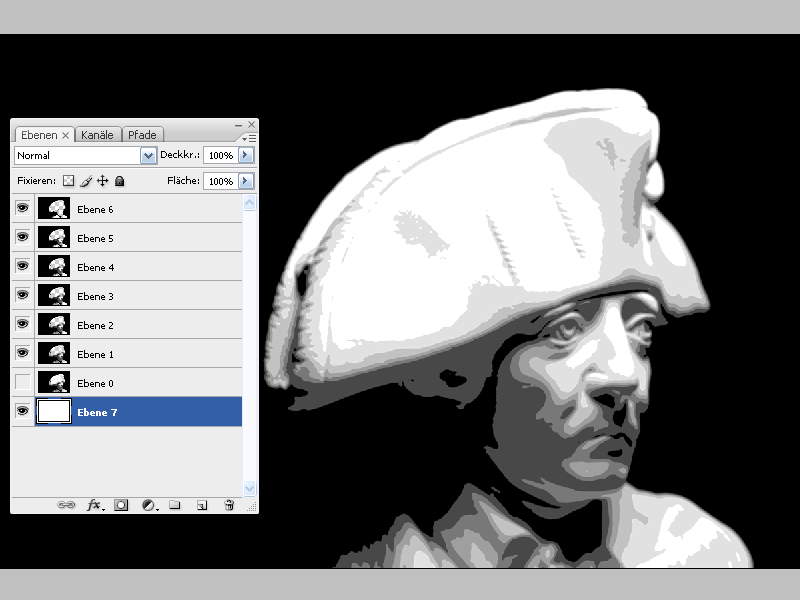The height and width of the screenshot is (600, 800).
Task: Open Deckkr. opacity slider arrow
Action: pyautogui.click(x=246, y=155)
